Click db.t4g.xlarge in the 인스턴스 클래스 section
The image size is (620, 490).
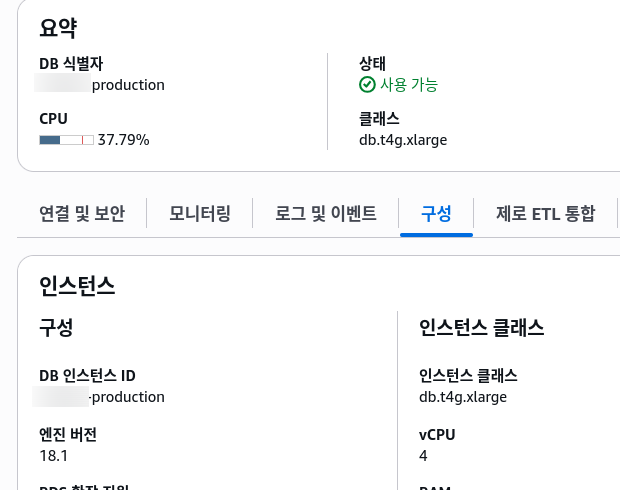click(x=463, y=397)
